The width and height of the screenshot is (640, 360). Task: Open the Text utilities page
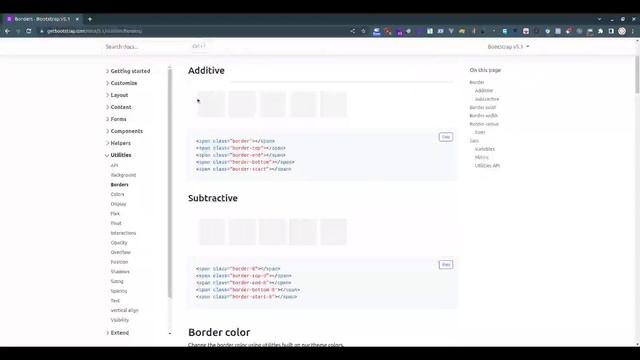[x=115, y=300]
